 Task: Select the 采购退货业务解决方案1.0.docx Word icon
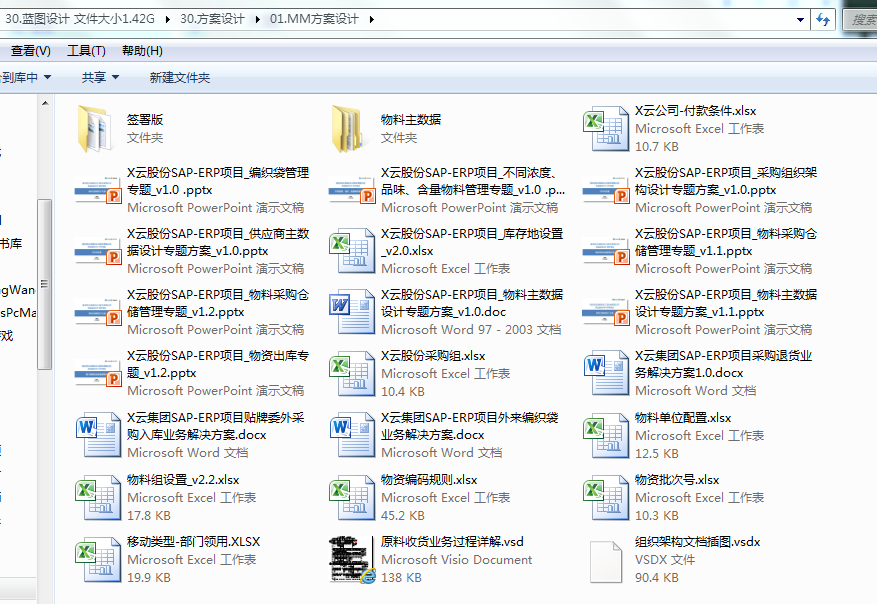point(605,373)
